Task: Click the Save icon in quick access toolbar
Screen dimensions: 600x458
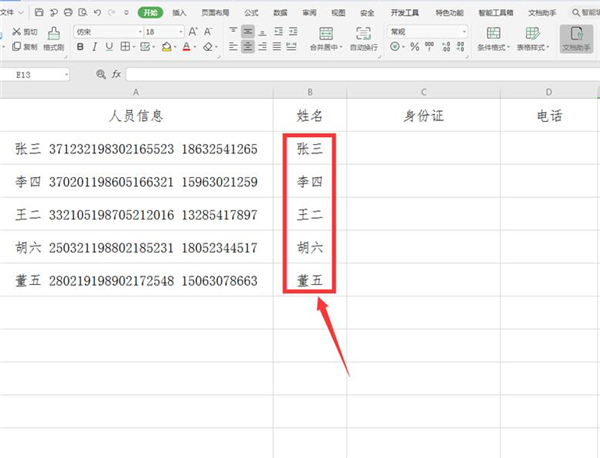Action: point(38,13)
